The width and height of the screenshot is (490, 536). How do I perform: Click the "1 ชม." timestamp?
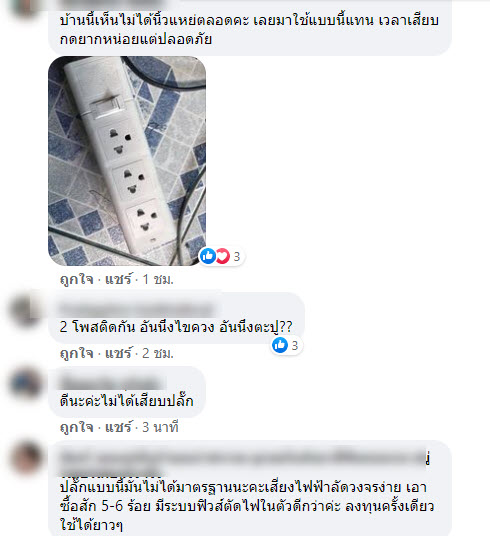pyautogui.click(x=158, y=280)
